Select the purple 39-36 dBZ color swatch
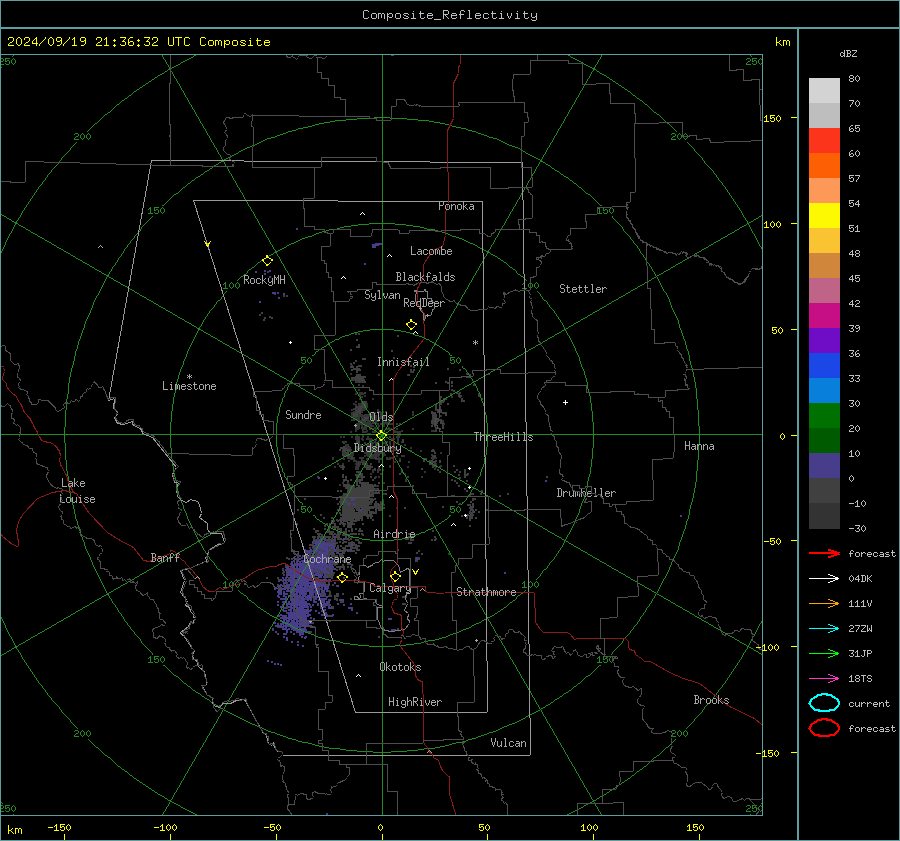Image resolution: width=900 pixels, height=841 pixels. [824, 341]
